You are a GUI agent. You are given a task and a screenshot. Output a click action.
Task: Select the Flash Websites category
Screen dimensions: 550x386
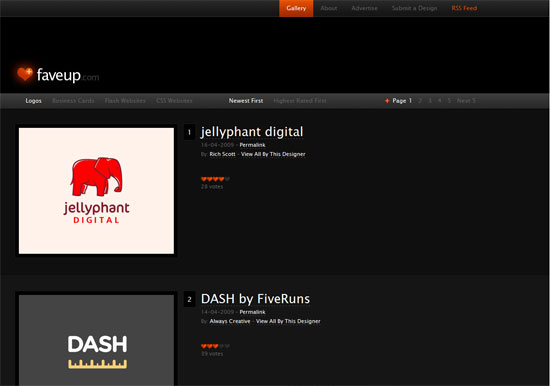click(125, 101)
